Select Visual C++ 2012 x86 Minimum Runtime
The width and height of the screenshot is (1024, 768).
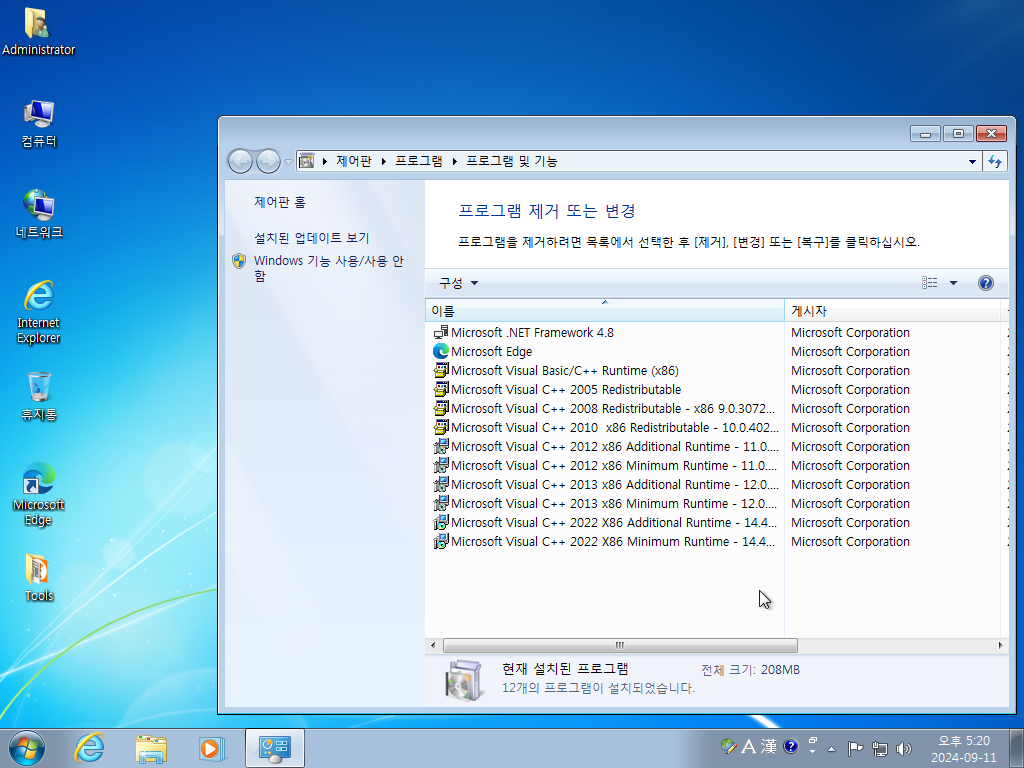tap(605, 465)
